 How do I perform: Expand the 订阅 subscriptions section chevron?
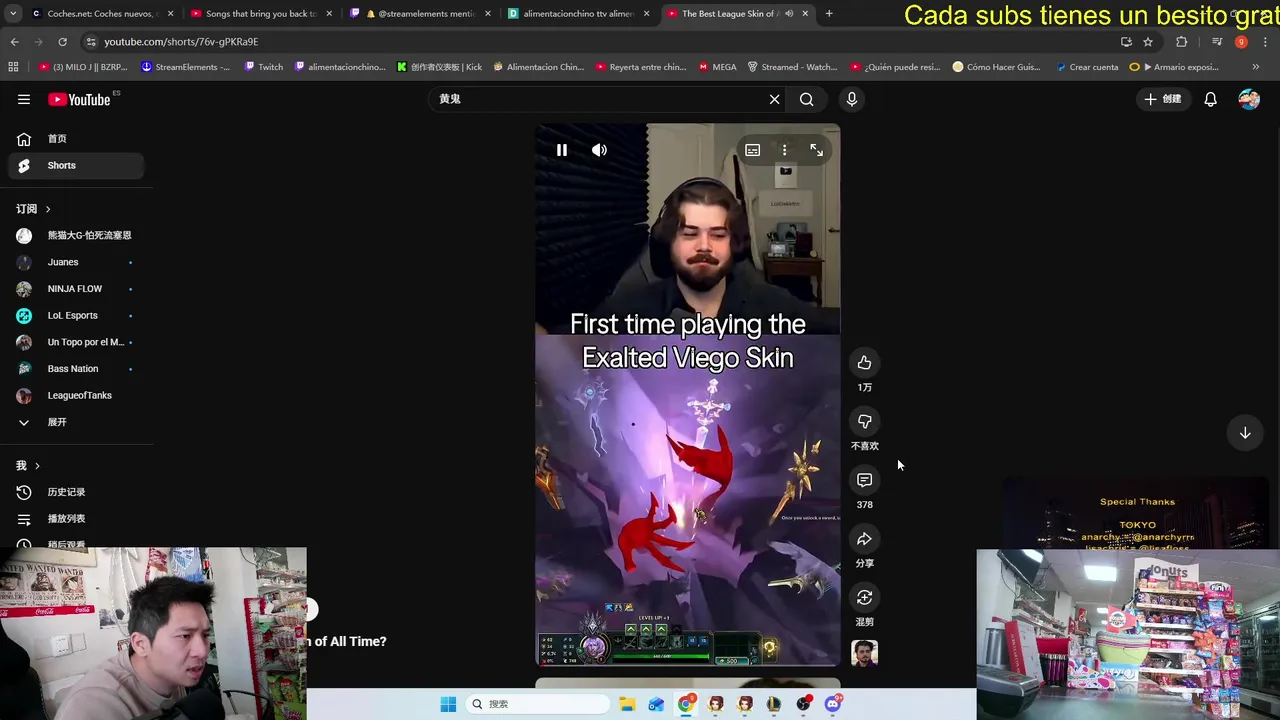(x=47, y=209)
